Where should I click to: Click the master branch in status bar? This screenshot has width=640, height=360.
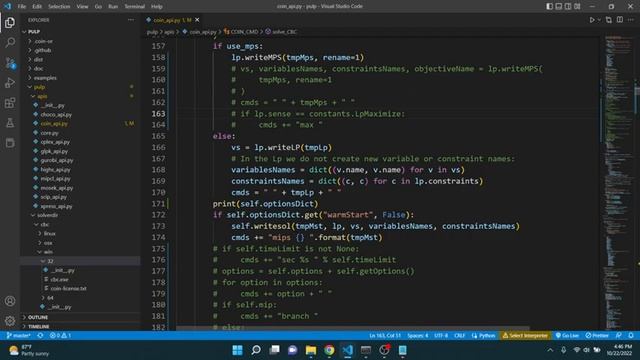point(19,336)
